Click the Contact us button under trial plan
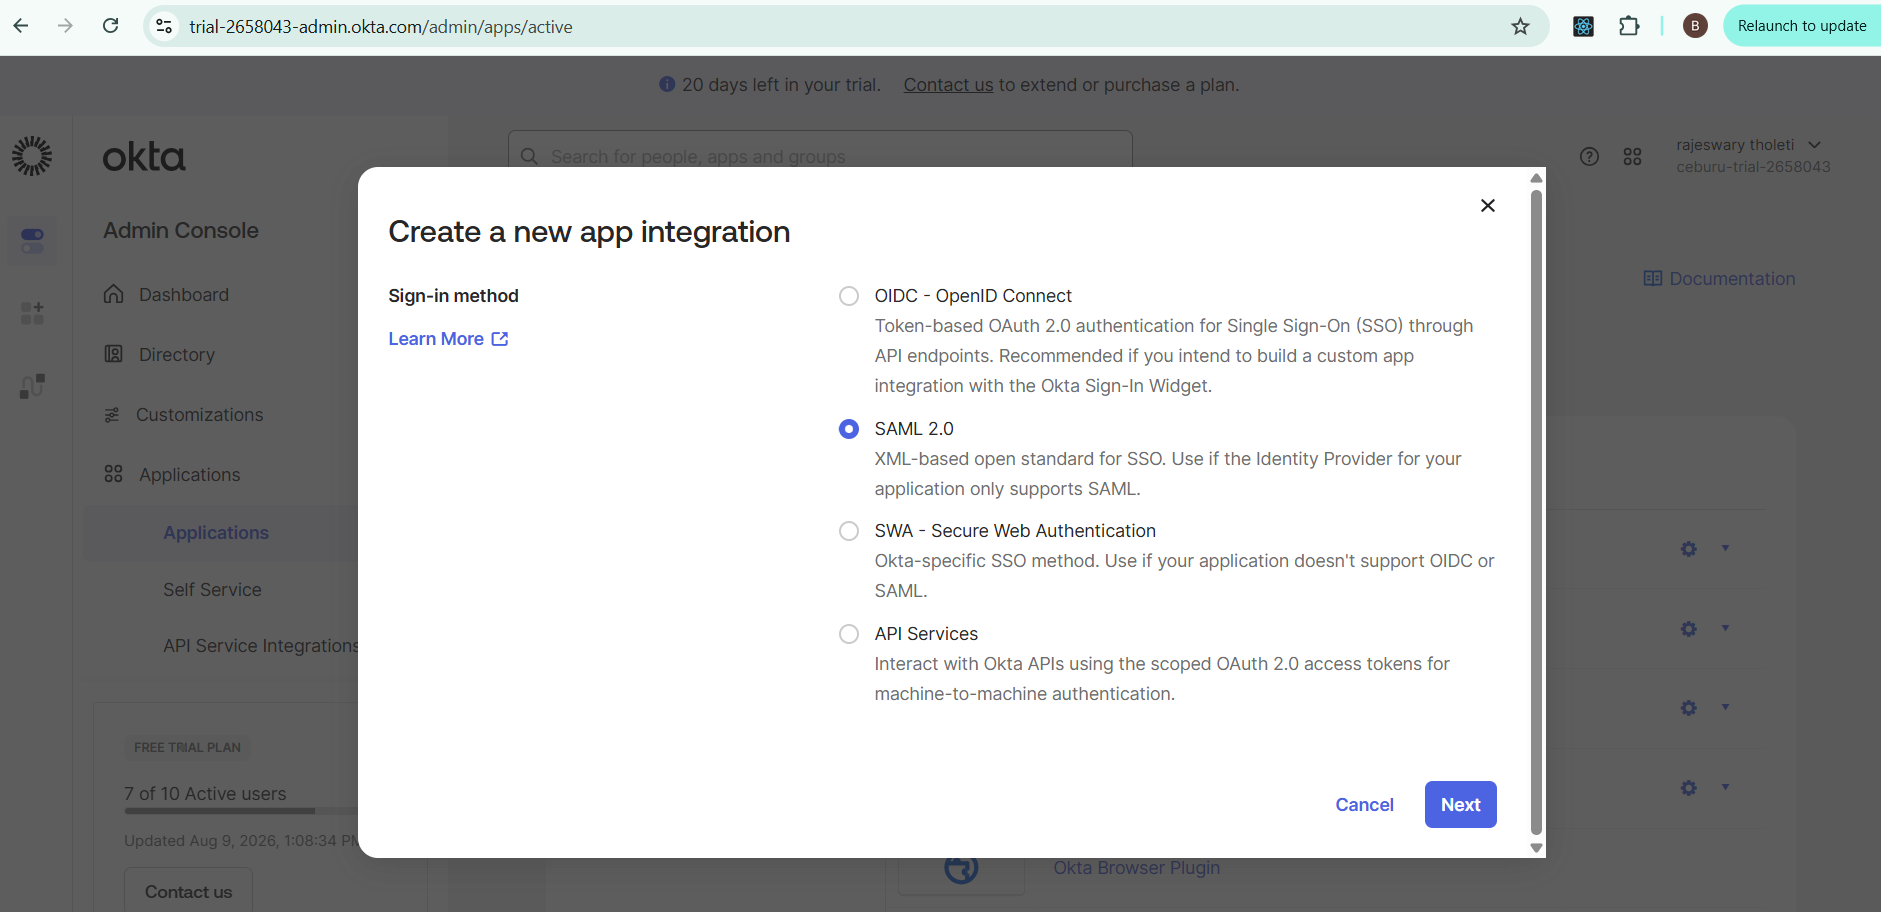Viewport: 1881px width, 912px height. tap(188, 891)
